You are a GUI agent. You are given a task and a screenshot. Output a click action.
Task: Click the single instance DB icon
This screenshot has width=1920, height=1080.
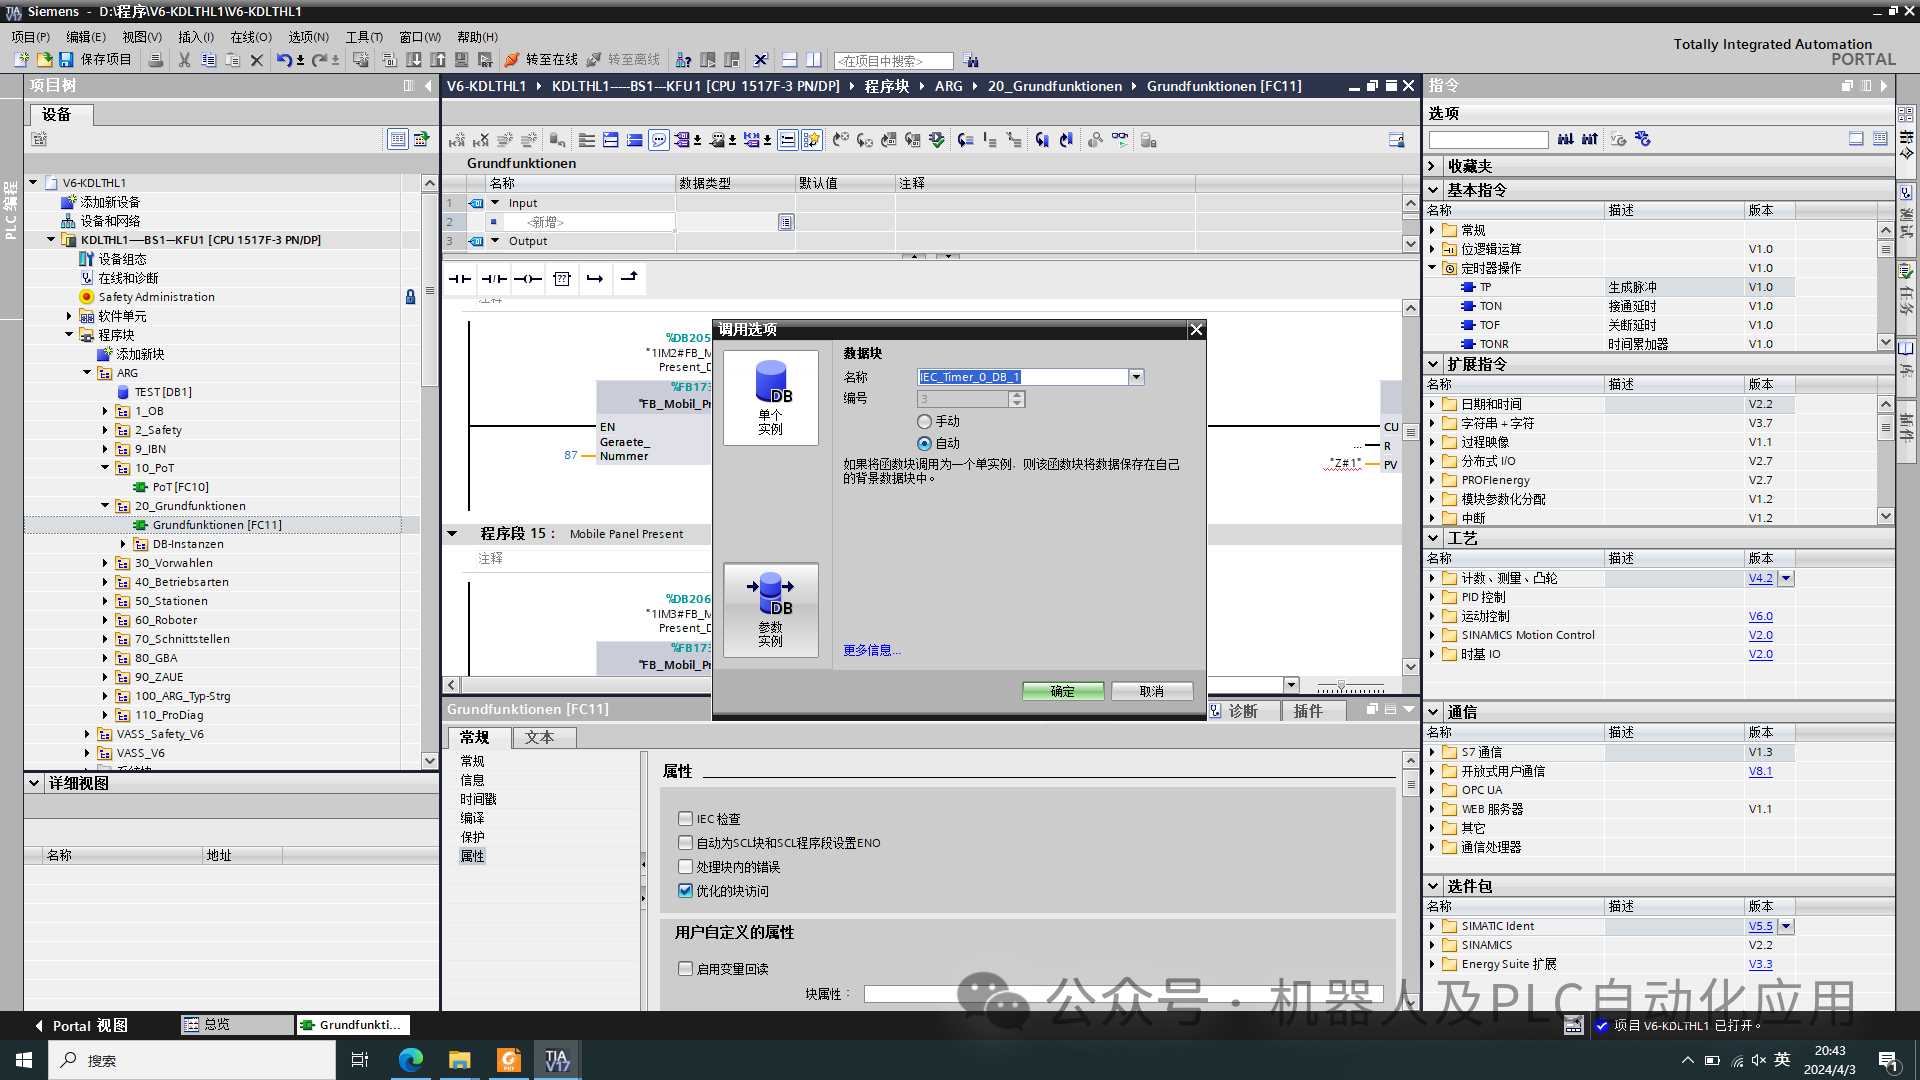(x=771, y=397)
